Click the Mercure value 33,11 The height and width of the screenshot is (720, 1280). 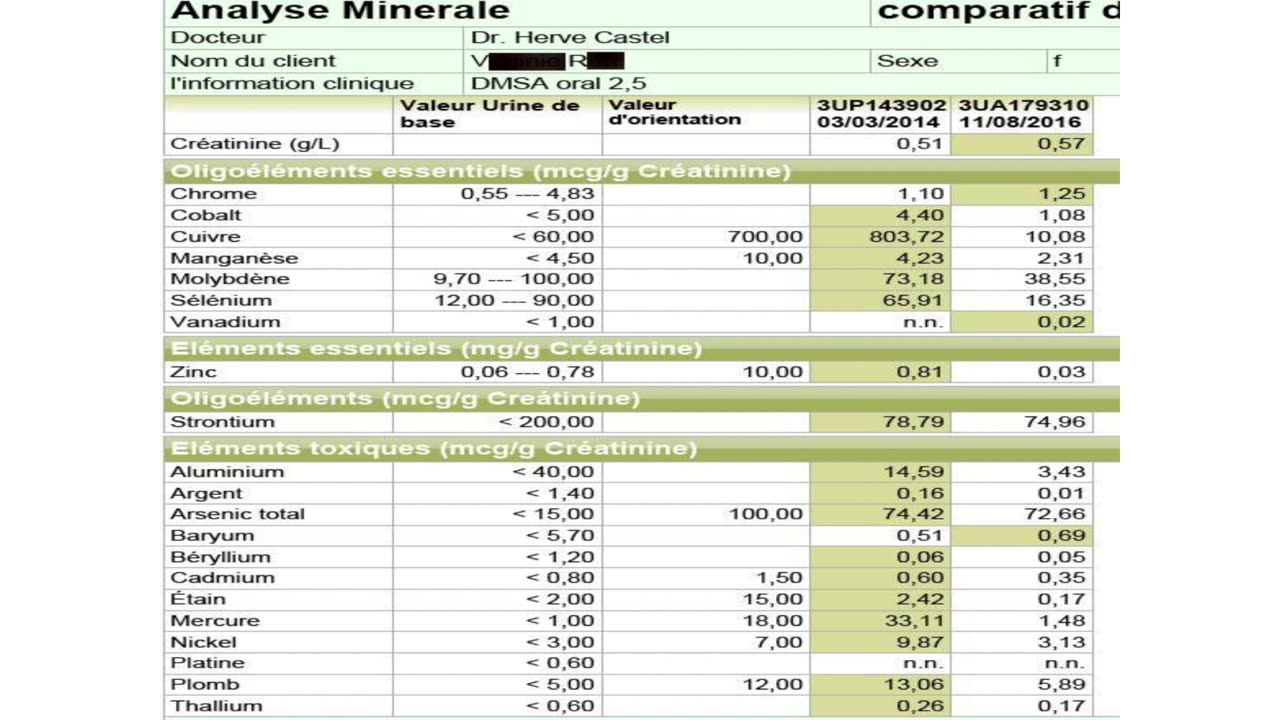point(915,621)
